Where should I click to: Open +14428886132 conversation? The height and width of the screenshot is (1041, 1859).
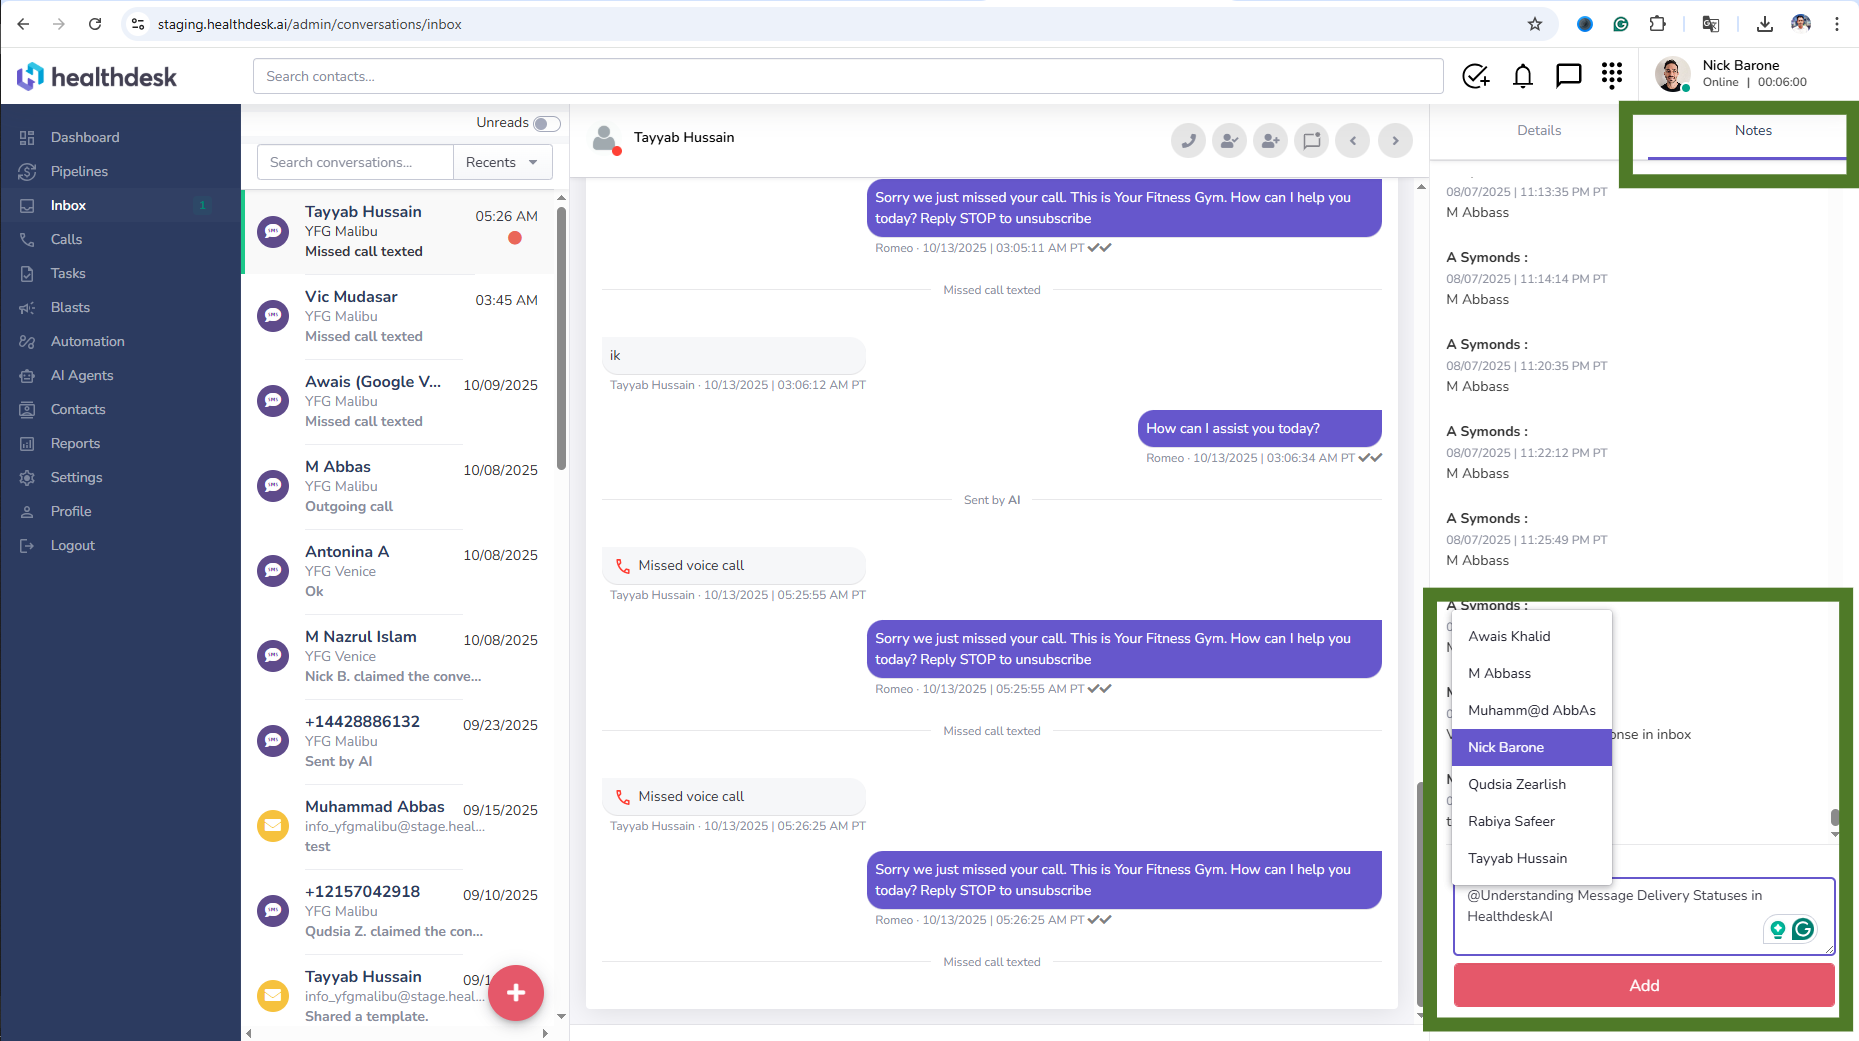pos(400,741)
